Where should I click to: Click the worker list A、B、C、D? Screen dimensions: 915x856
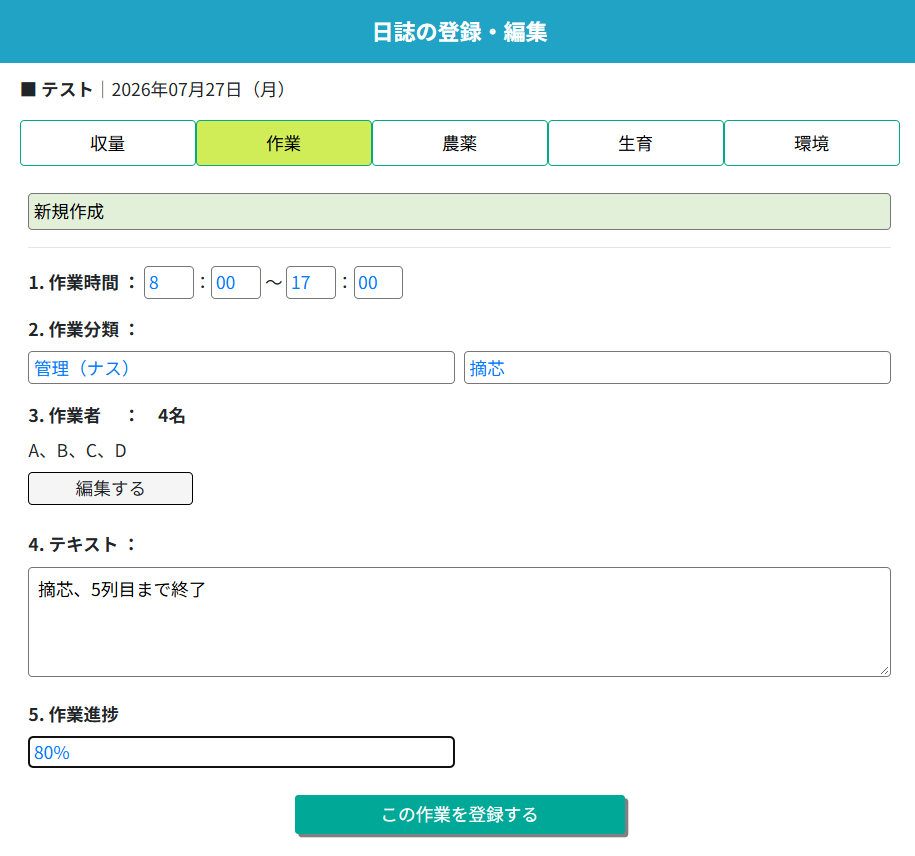coord(77,451)
